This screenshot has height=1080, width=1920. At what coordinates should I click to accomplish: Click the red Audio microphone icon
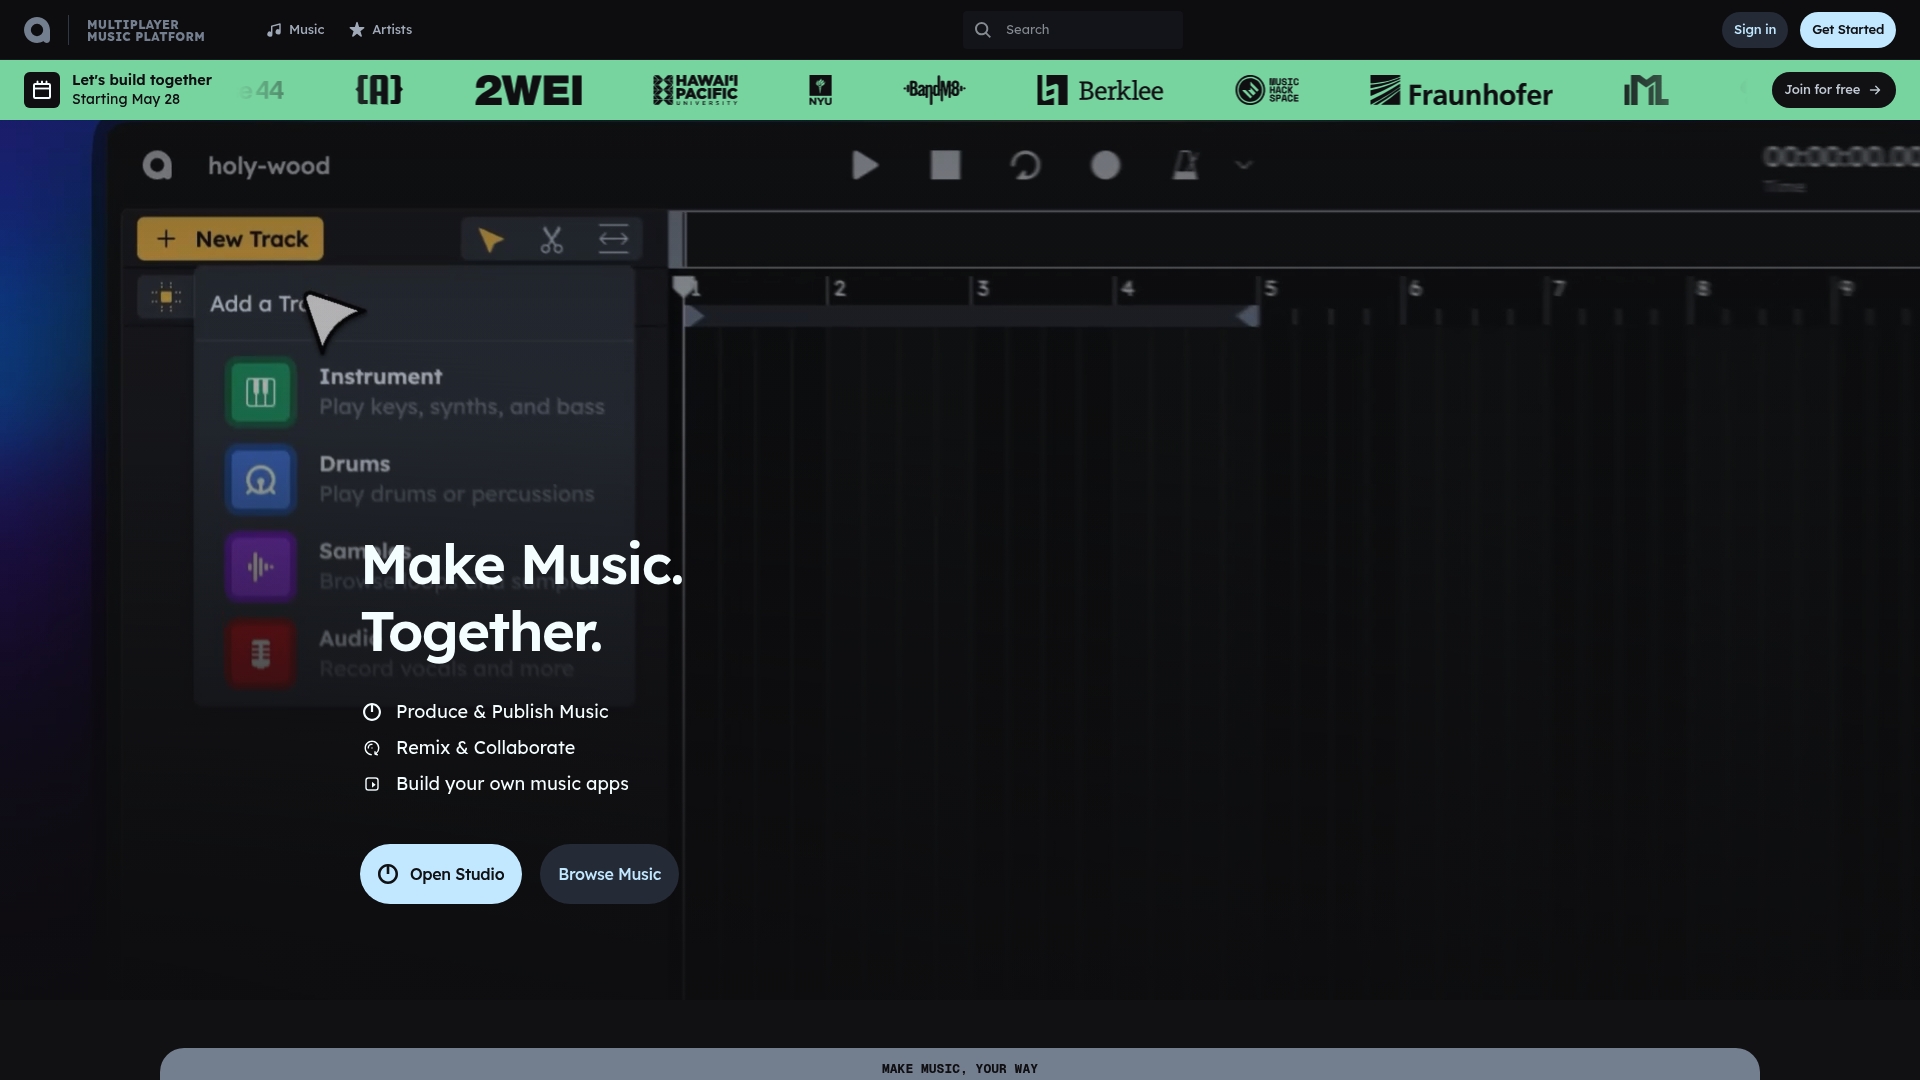[261, 654]
